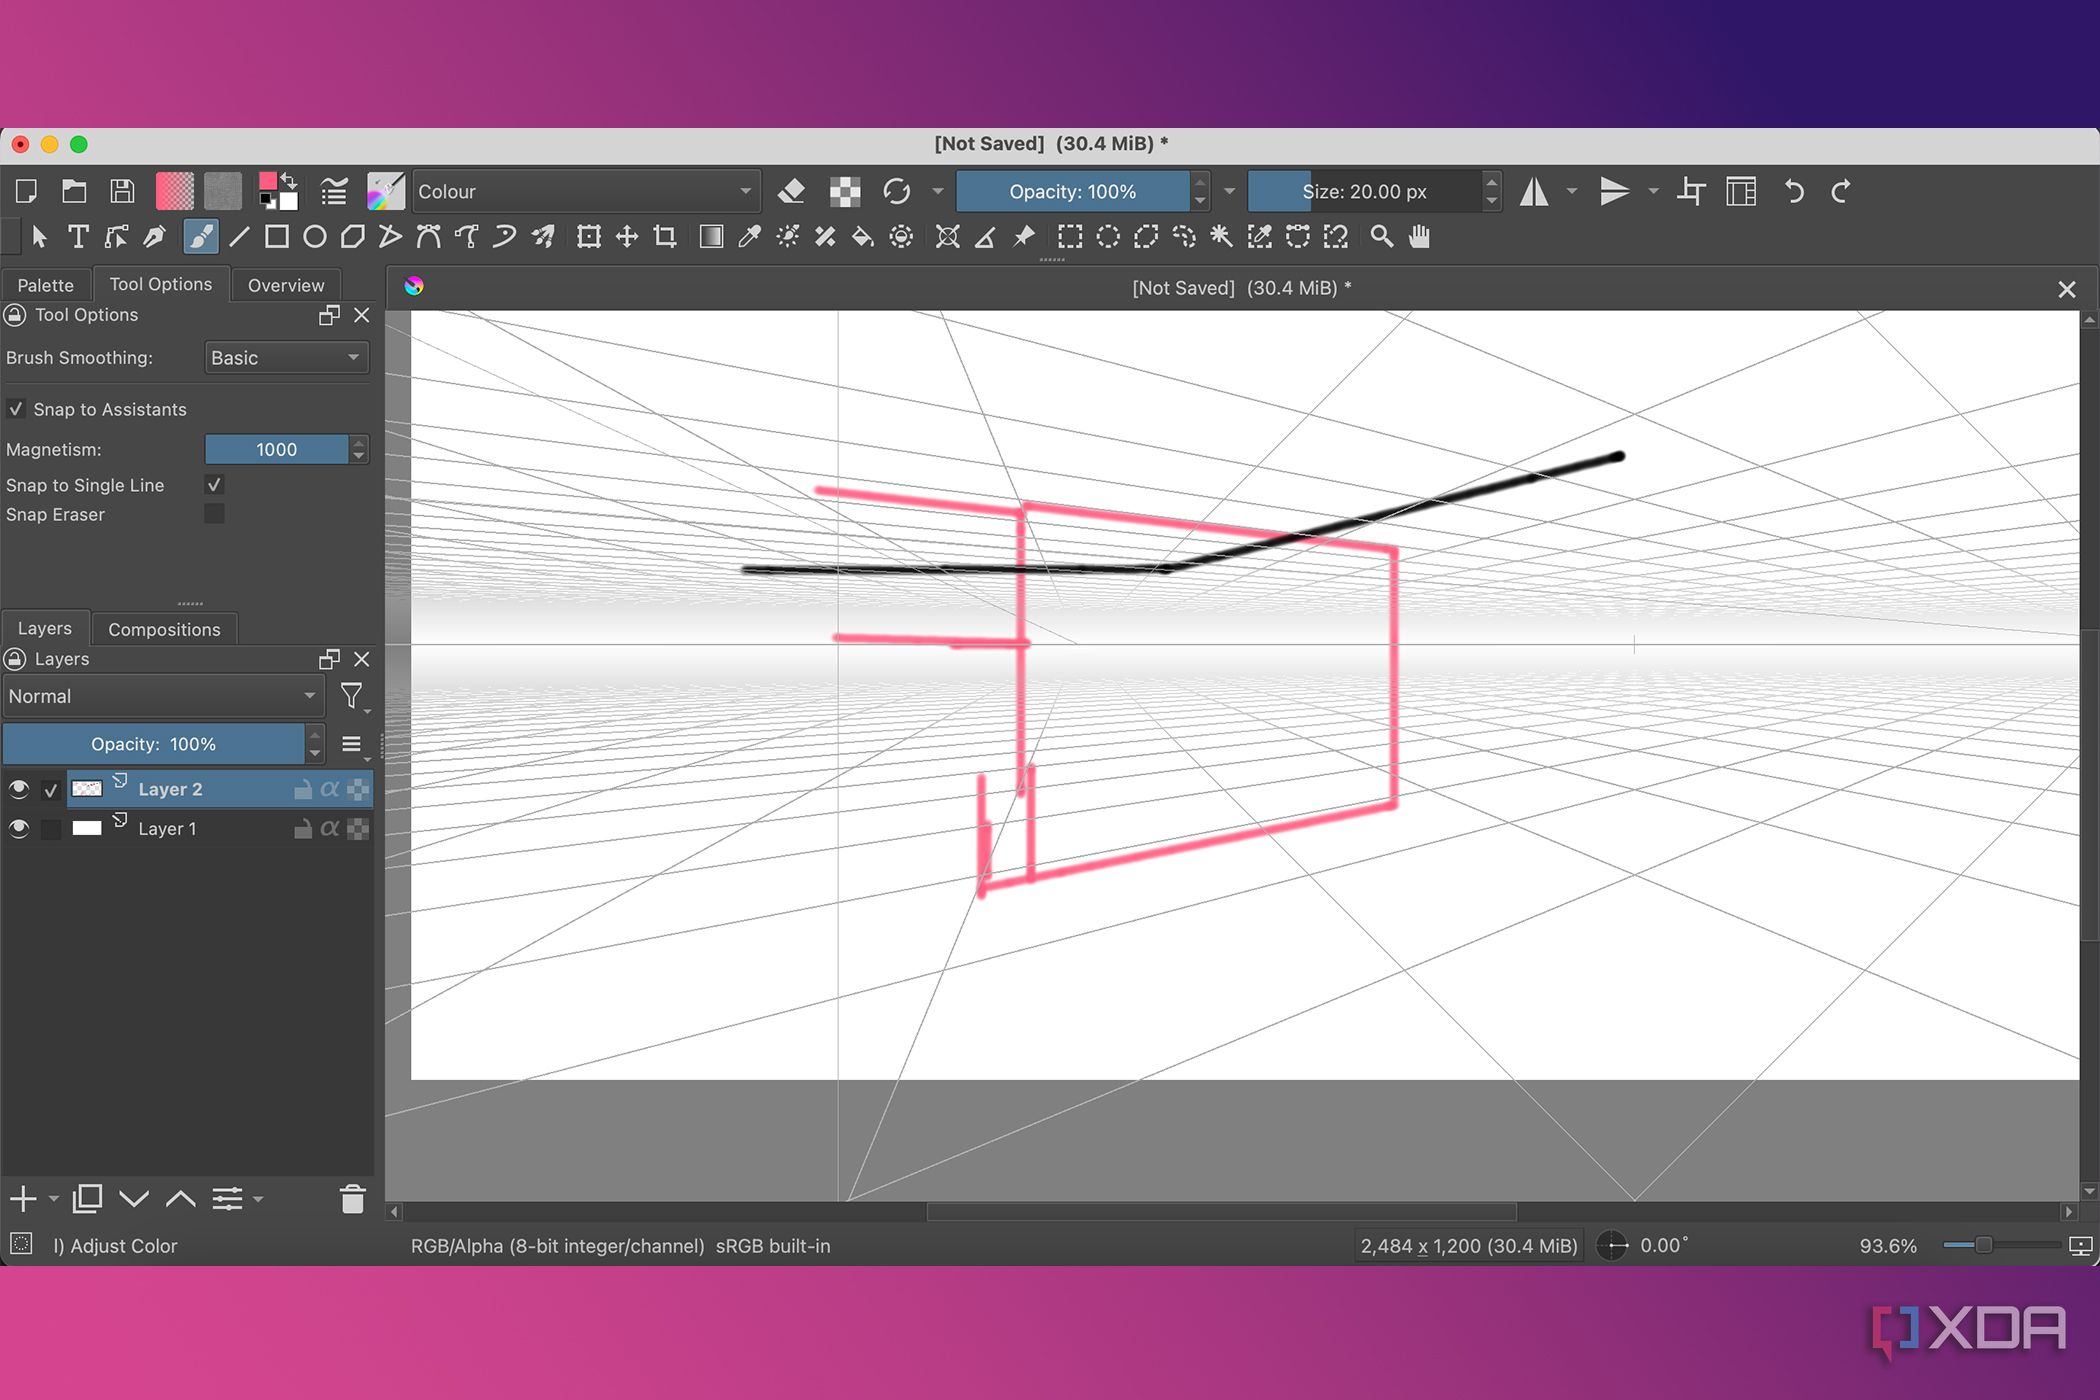Save the document with floppy icon
The height and width of the screenshot is (1400, 2100).
[x=122, y=191]
